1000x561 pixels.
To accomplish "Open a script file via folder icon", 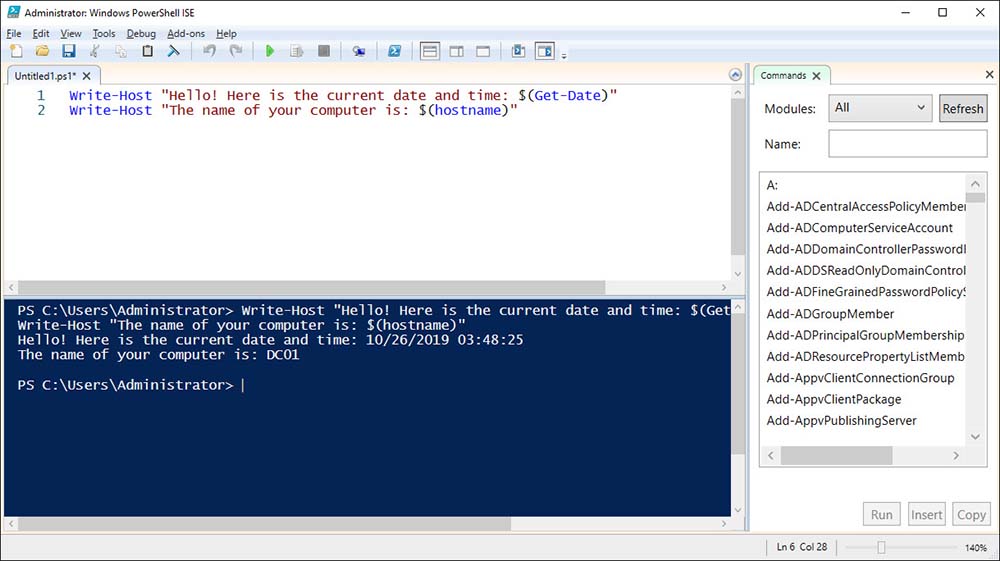I will (x=42, y=51).
